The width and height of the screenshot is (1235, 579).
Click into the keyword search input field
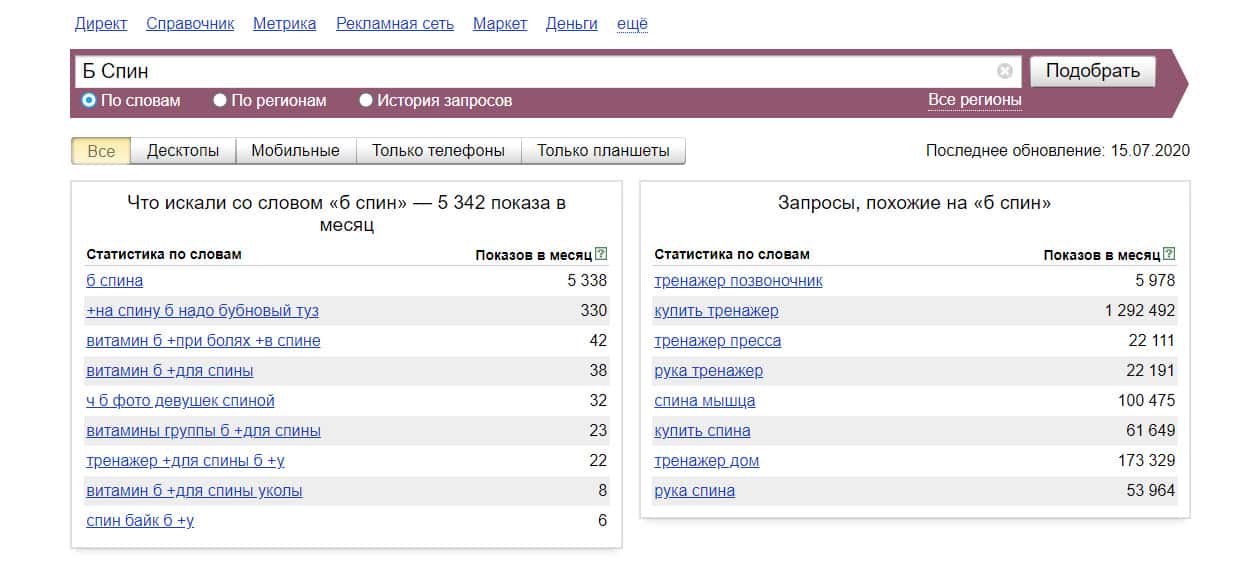(540, 71)
